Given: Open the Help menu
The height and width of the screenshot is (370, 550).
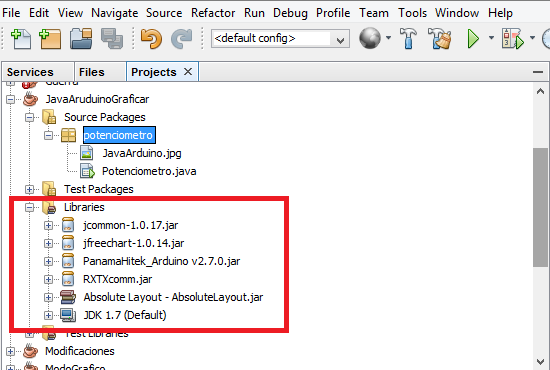Looking at the screenshot, I should [500, 13].
